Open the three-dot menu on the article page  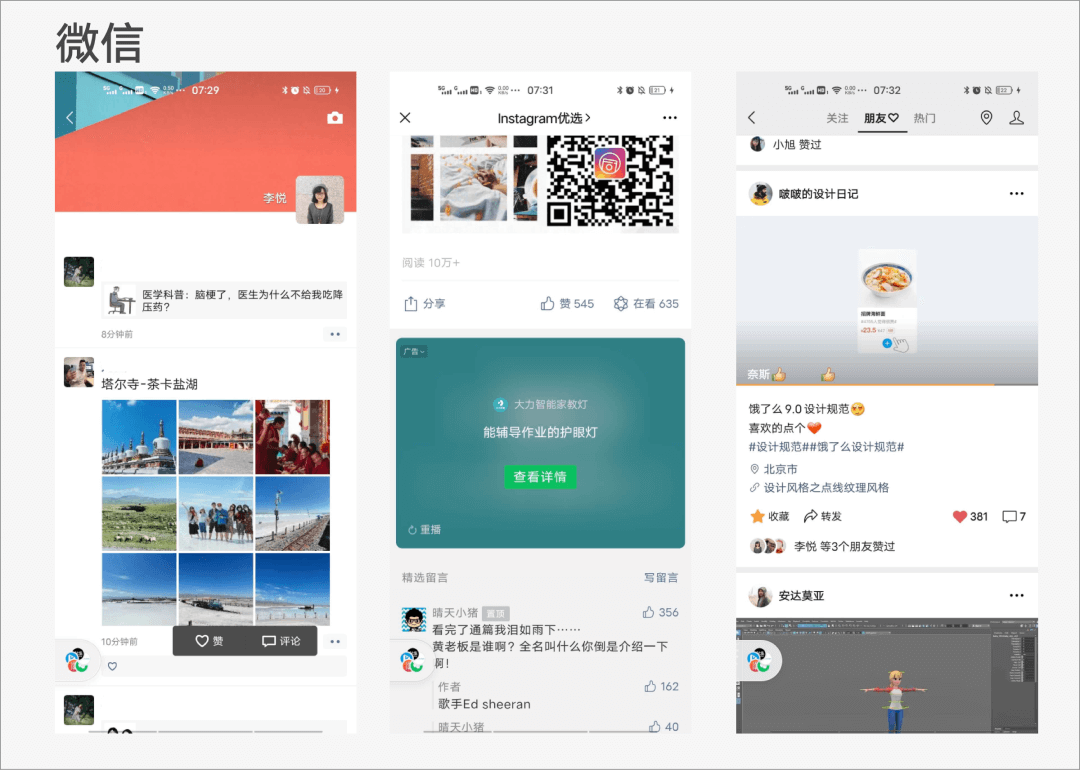(x=669, y=118)
